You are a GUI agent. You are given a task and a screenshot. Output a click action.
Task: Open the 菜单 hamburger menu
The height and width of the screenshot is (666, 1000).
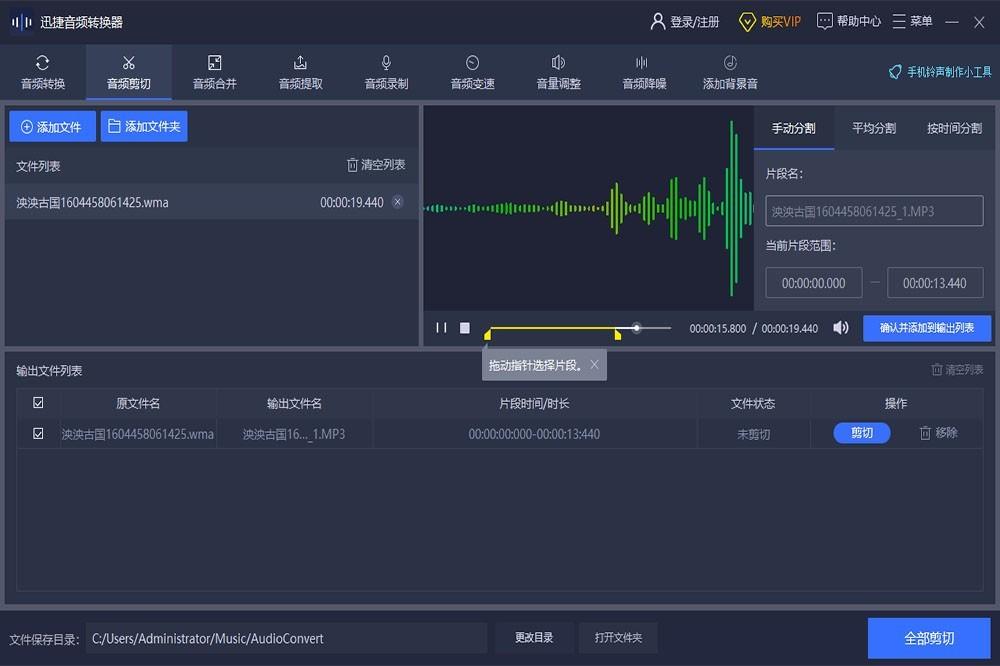(912, 22)
